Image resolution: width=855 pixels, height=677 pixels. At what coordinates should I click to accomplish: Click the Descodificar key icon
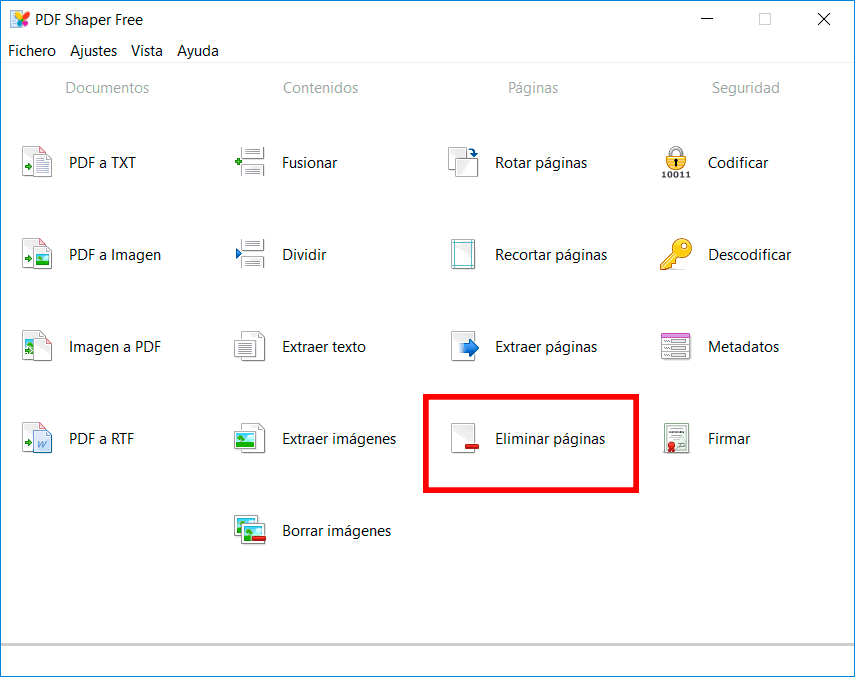tap(676, 254)
